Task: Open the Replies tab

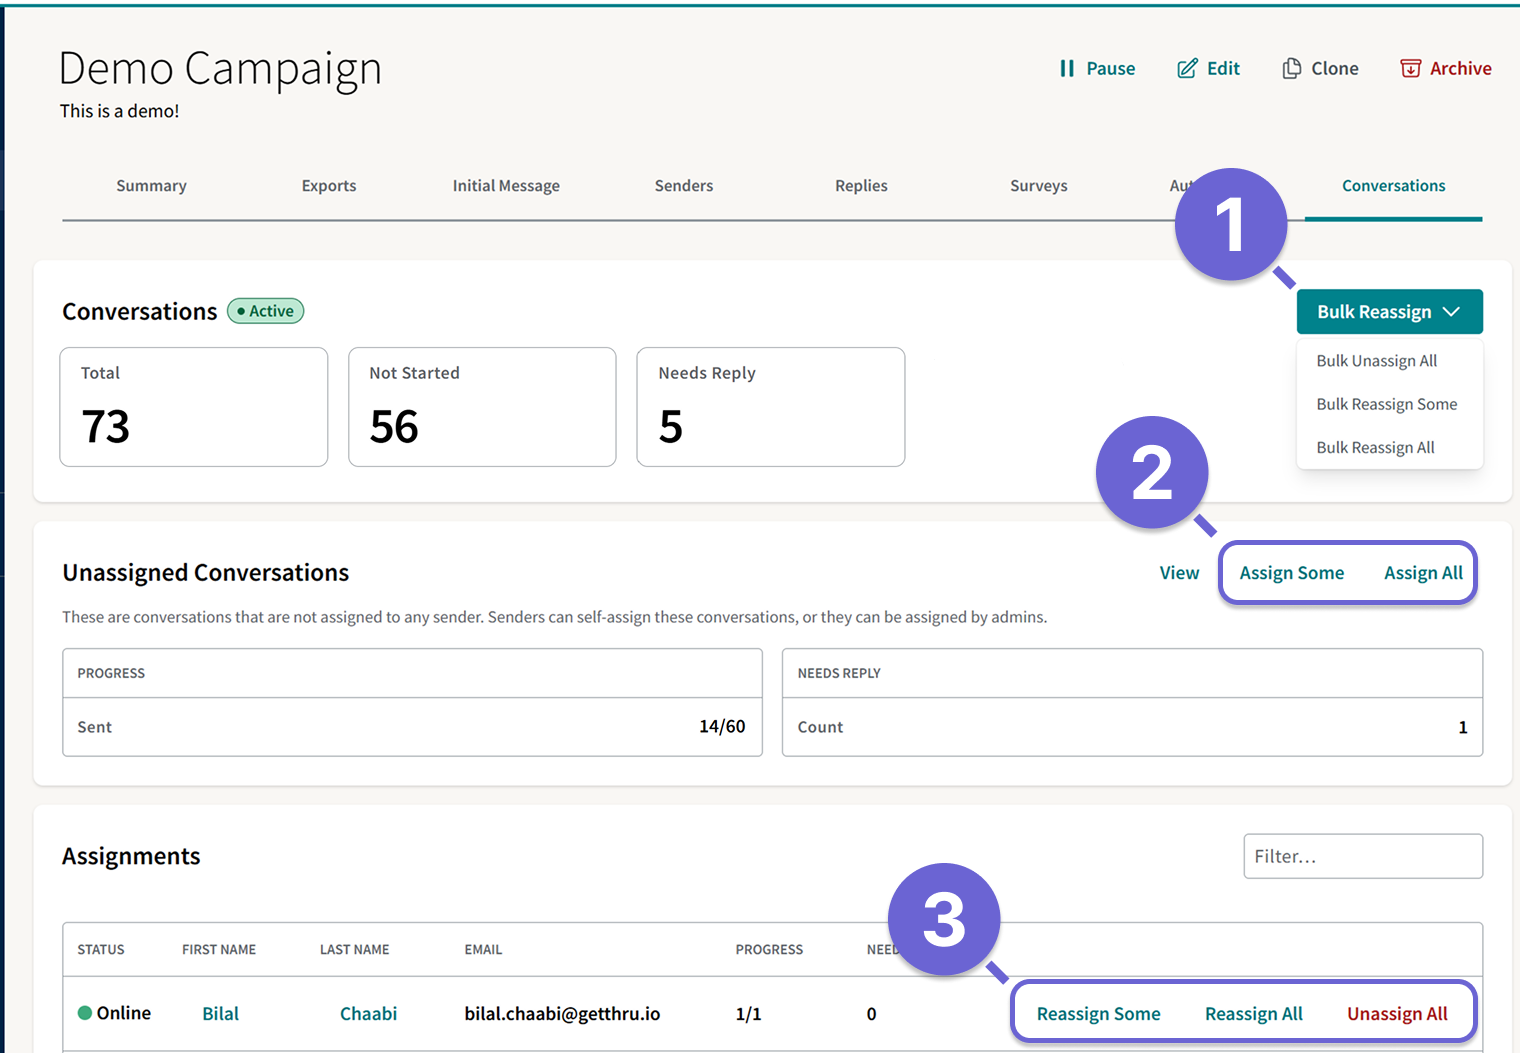Action: pyautogui.click(x=861, y=186)
